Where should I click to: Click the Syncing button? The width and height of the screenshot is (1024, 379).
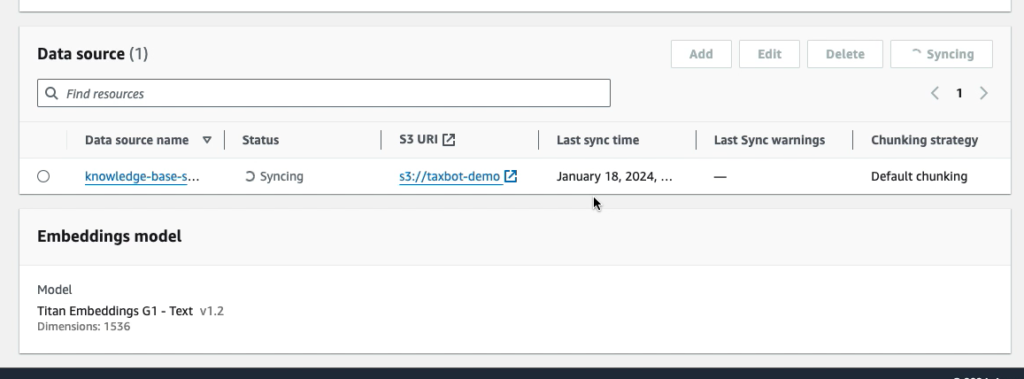(x=942, y=54)
